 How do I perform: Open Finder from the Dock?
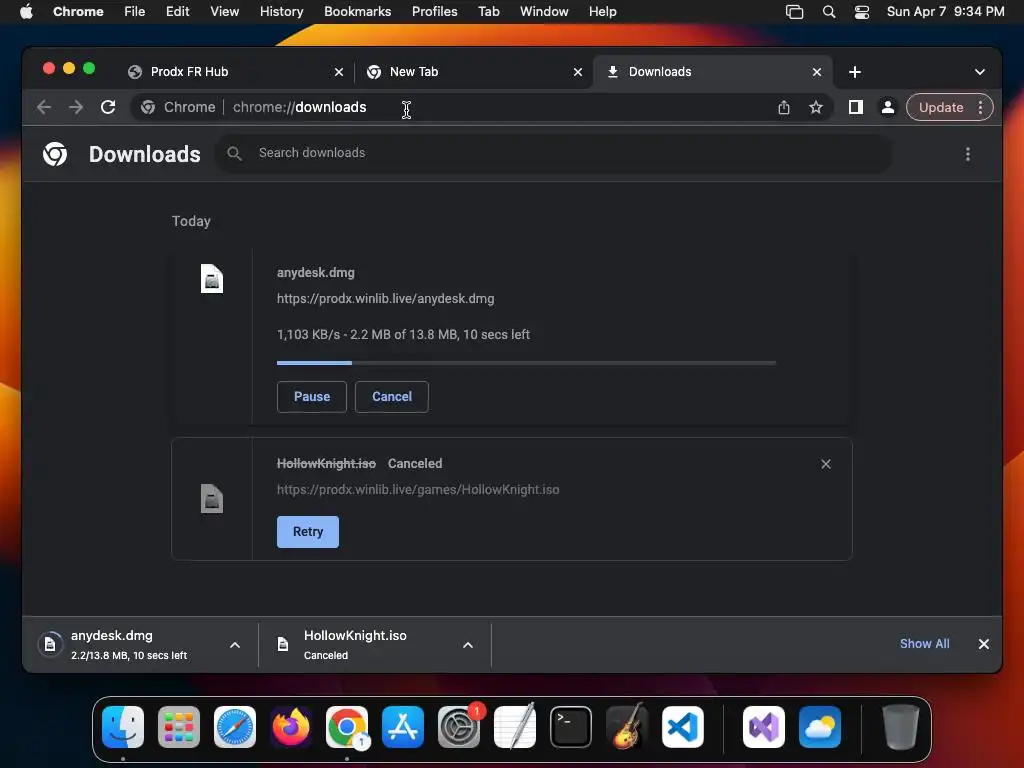point(123,727)
